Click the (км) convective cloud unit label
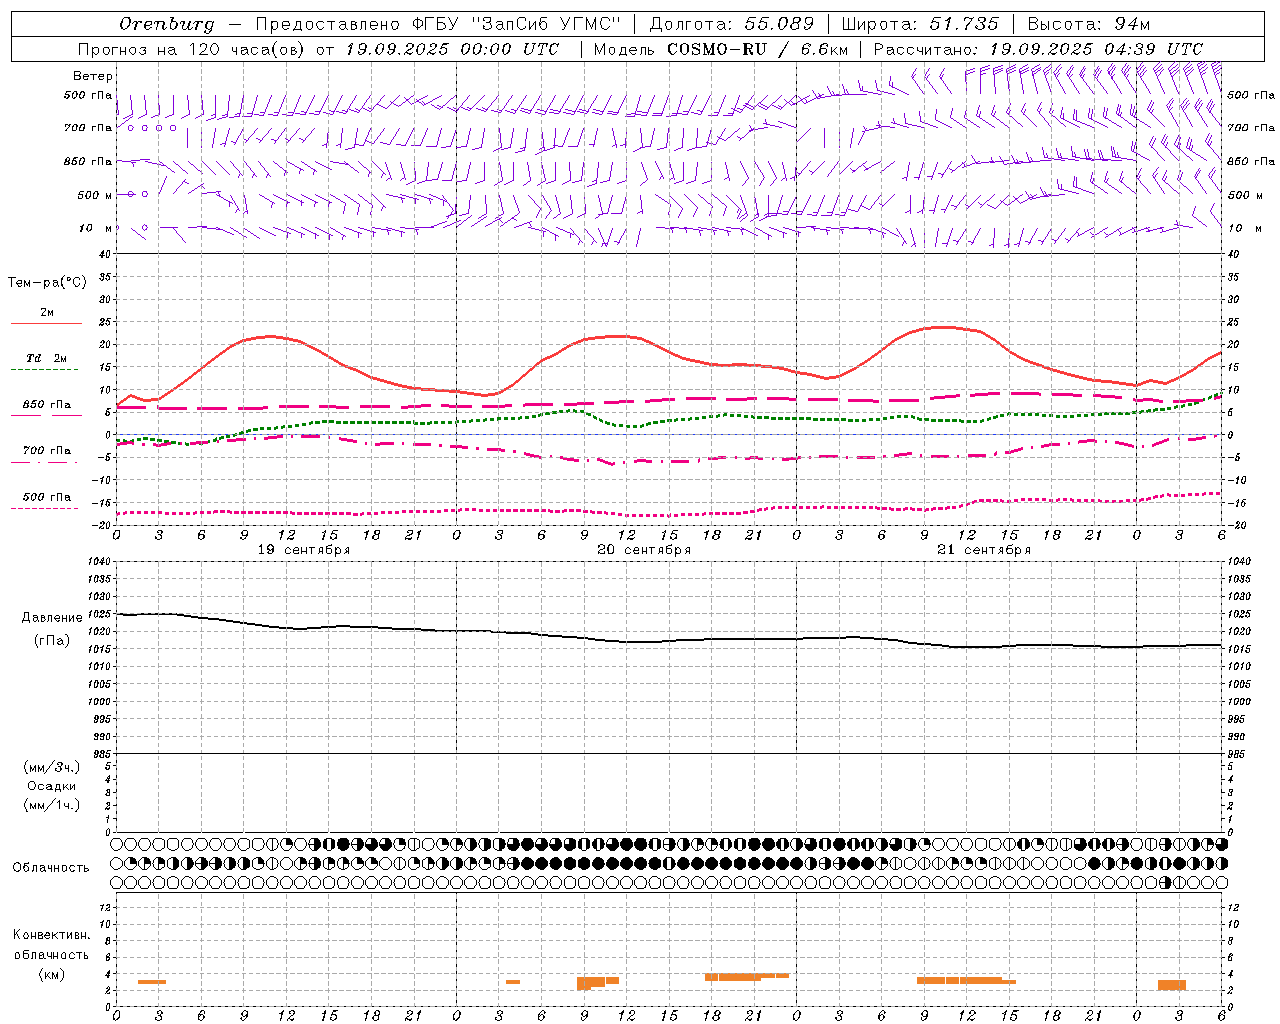This screenshot has width=1280, height=1024. (52, 974)
